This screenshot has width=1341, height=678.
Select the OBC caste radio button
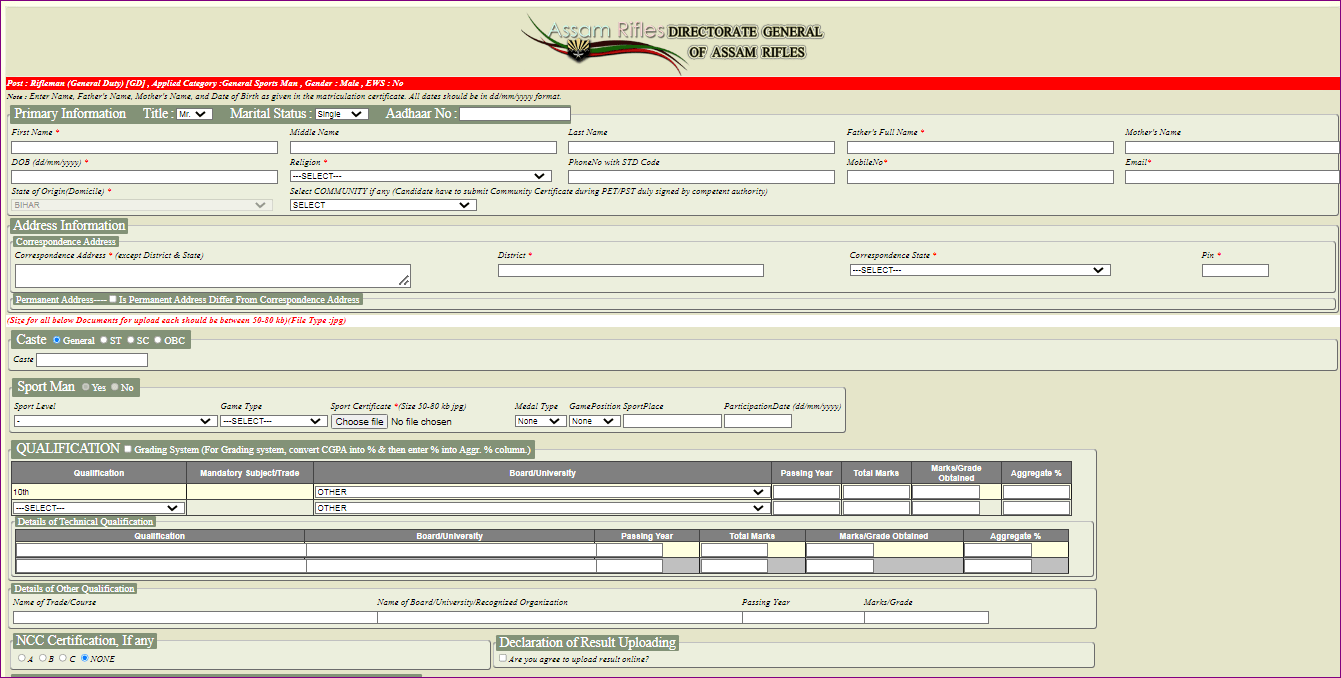pyautogui.click(x=157, y=339)
